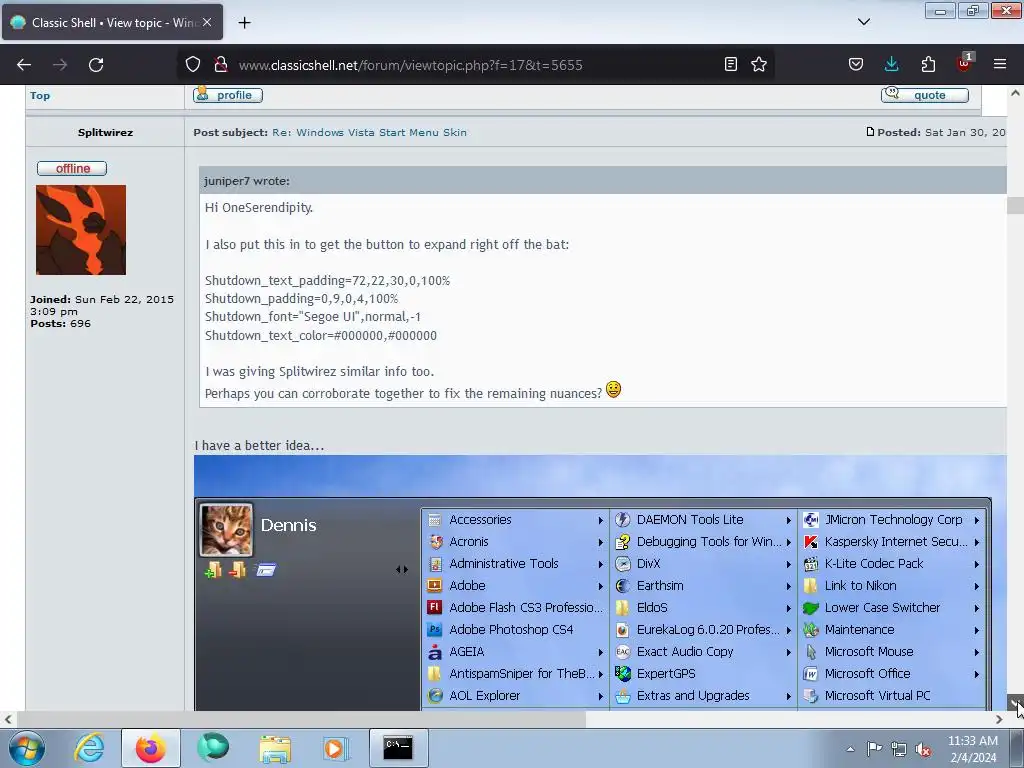Click the Debugging Tools for Windows icon
Screen dimensions: 1024x768
(623, 541)
